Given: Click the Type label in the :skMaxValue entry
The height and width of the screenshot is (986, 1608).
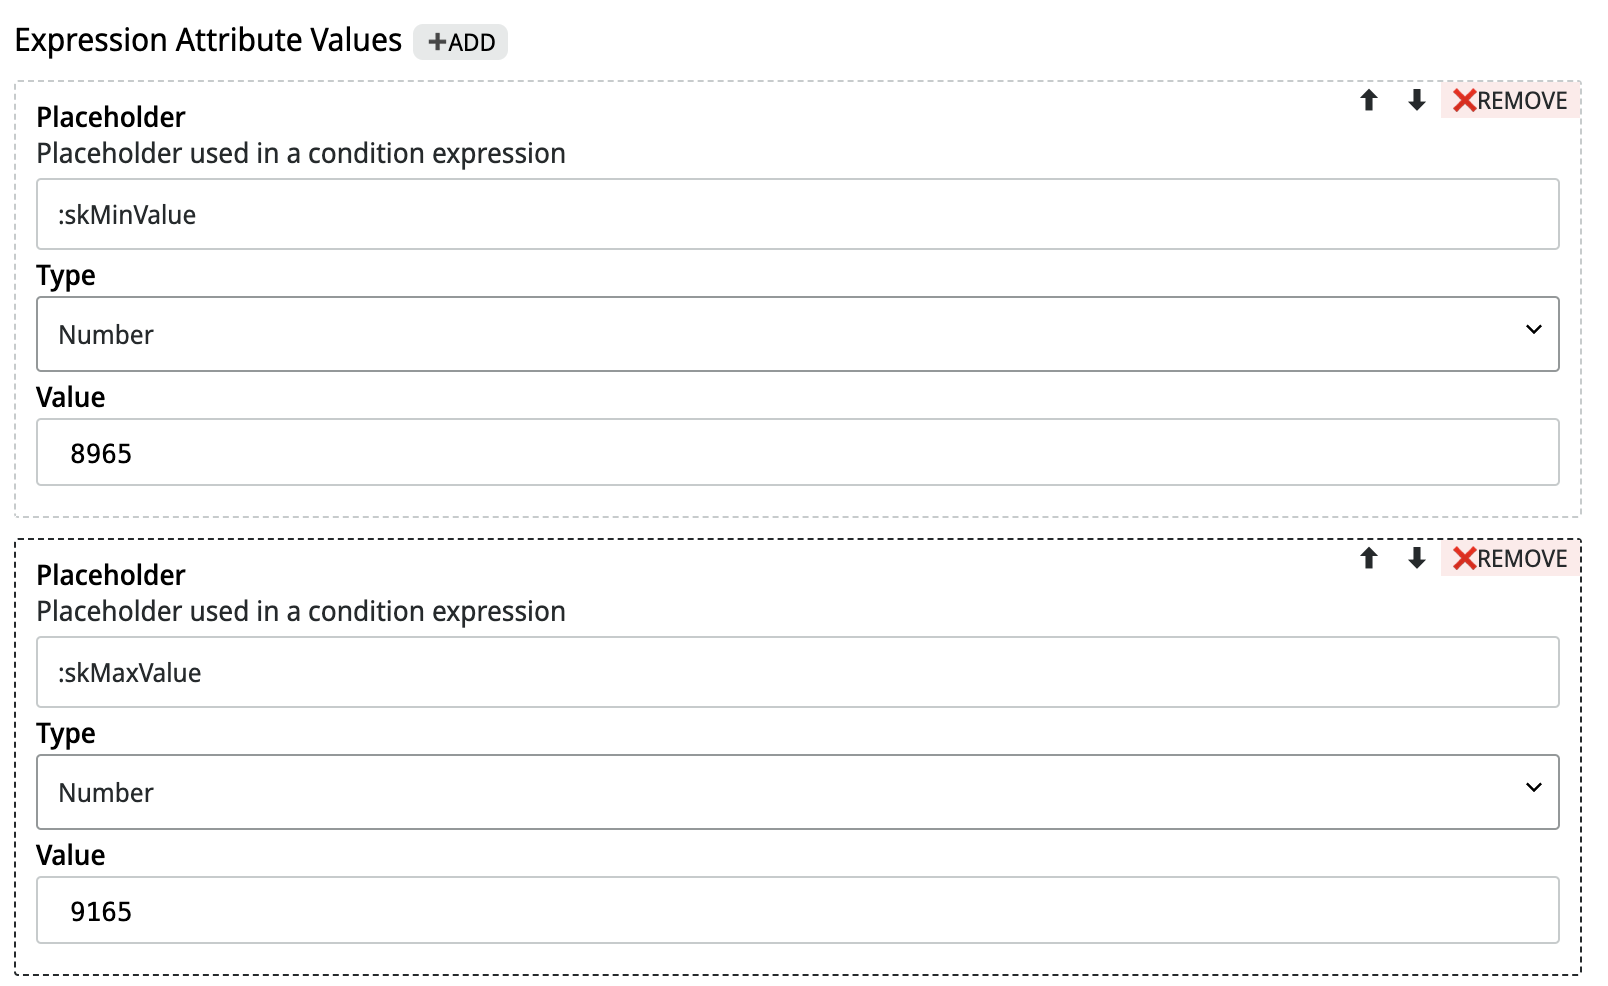Looking at the screenshot, I should point(66,733).
